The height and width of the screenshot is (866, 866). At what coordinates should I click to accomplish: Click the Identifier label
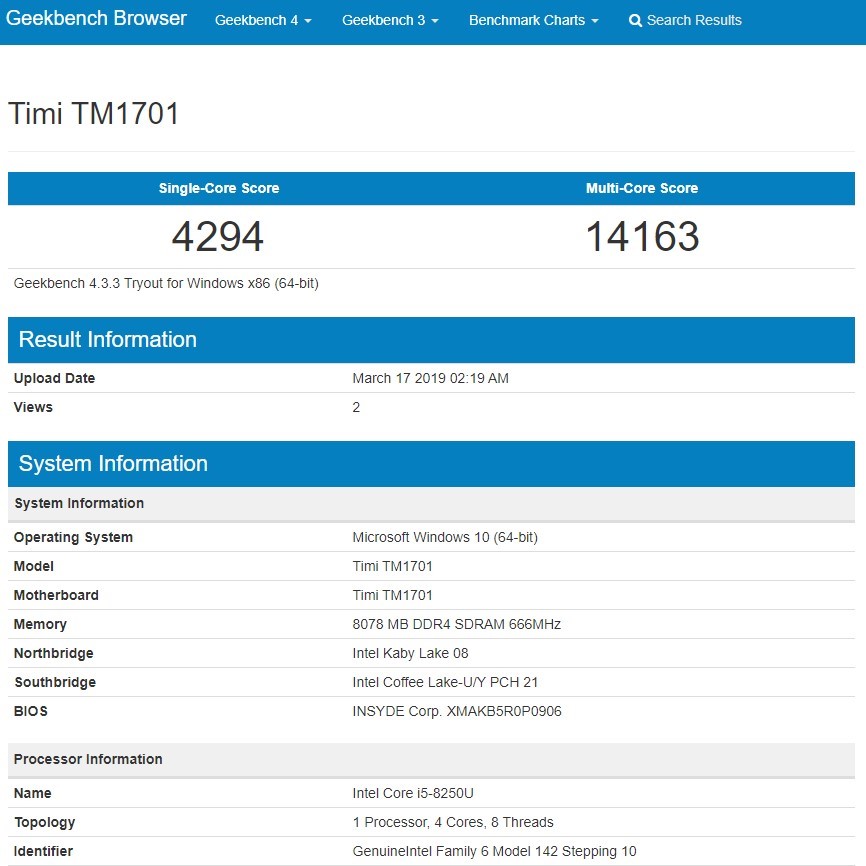tap(43, 852)
